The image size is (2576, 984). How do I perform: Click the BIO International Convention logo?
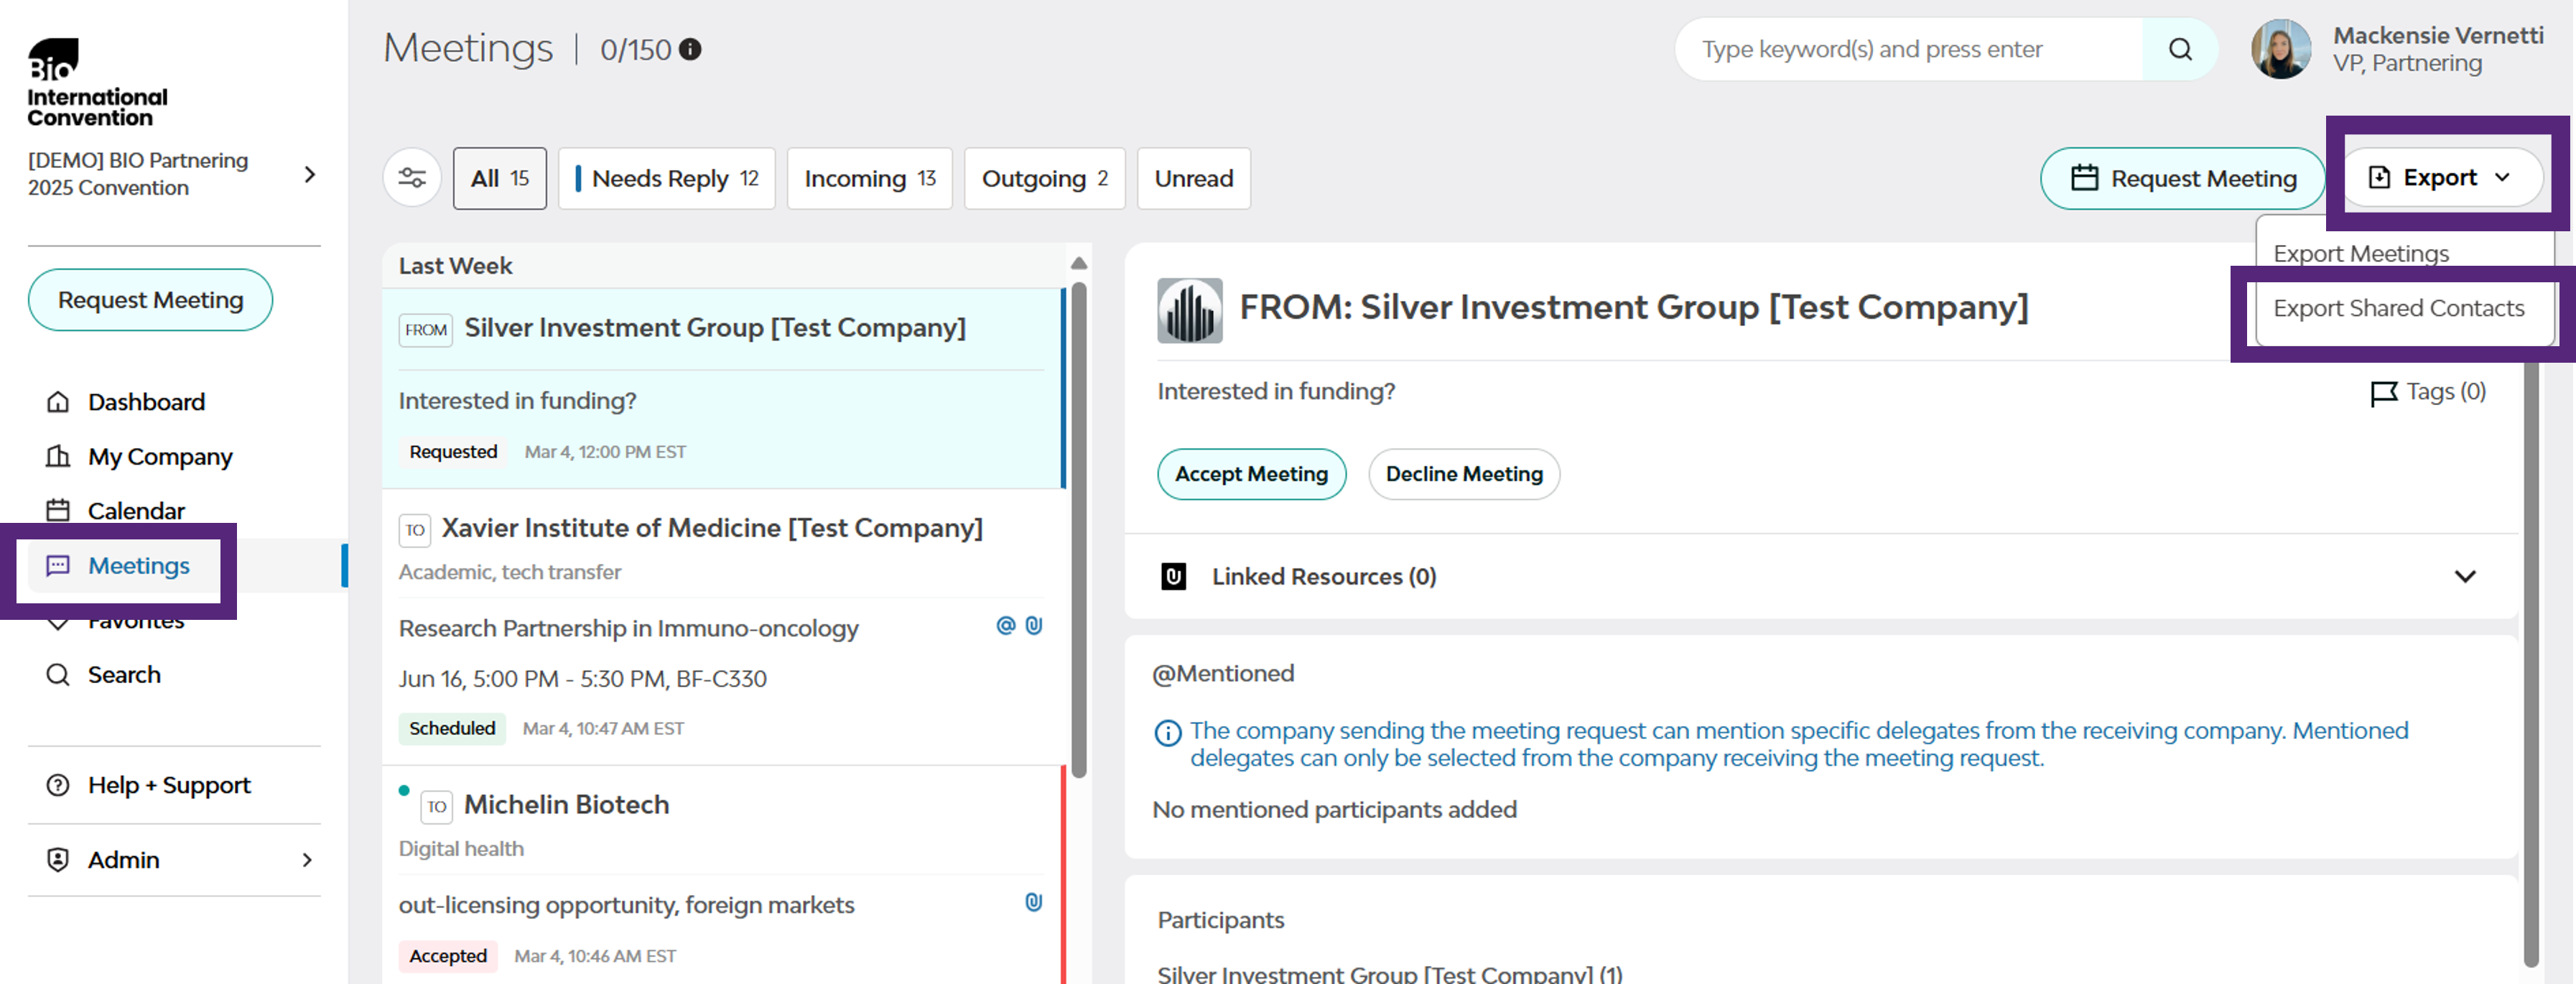point(97,83)
